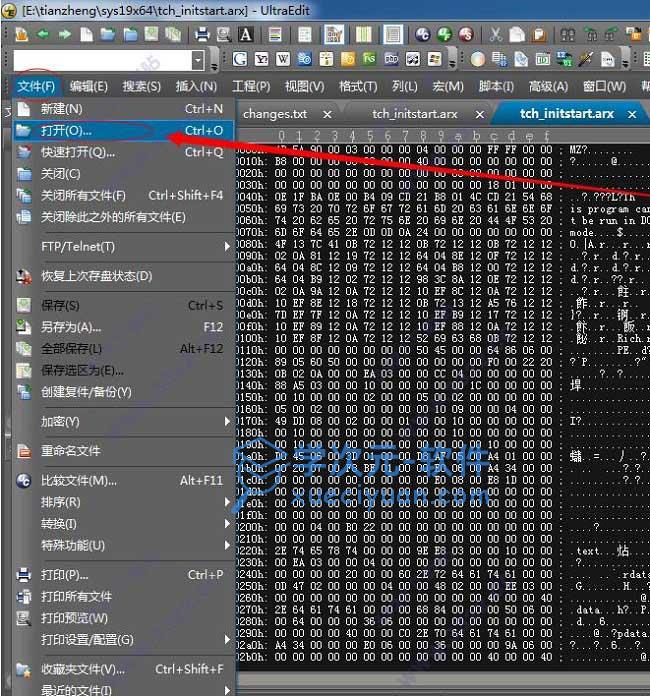This screenshot has height=696, width=650.
Task: Click the green UF find icon
Action: [x=444, y=34]
